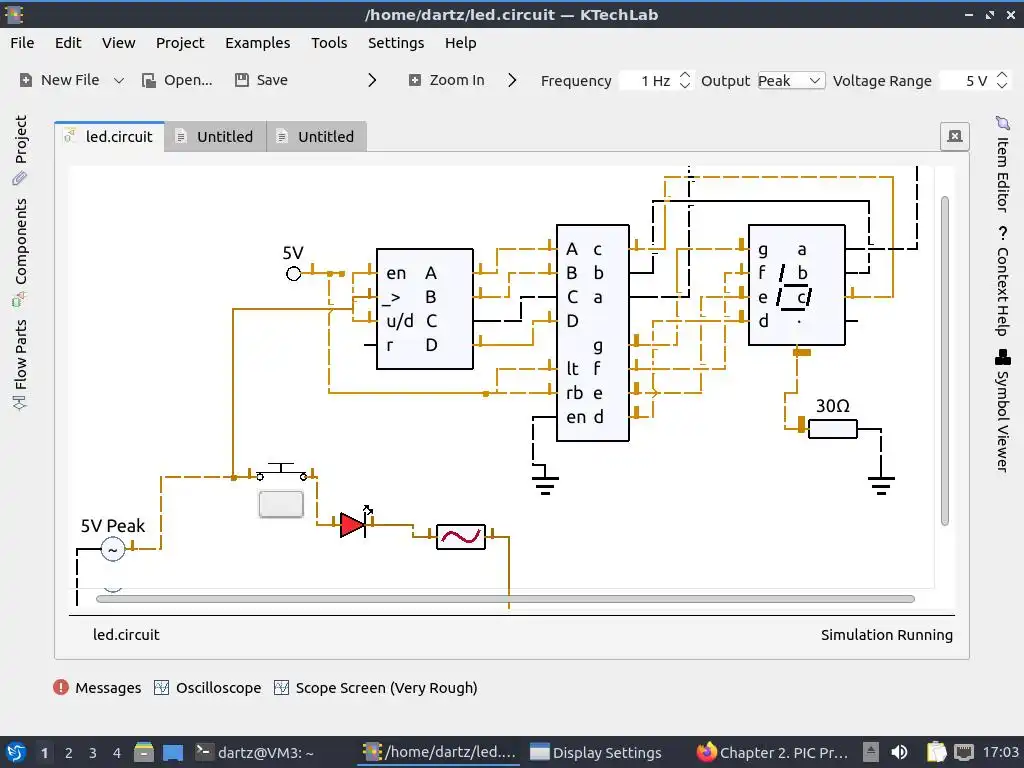Viewport: 1024px width, 768px height.
Task: Select the signal lamp component
Action: [x=461, y=537]
